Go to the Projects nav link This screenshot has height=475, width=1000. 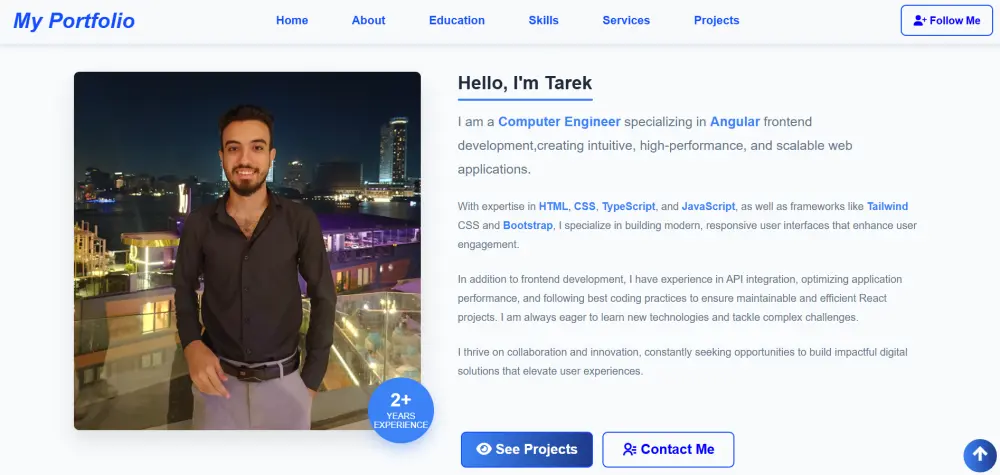(x=717, y=20)
